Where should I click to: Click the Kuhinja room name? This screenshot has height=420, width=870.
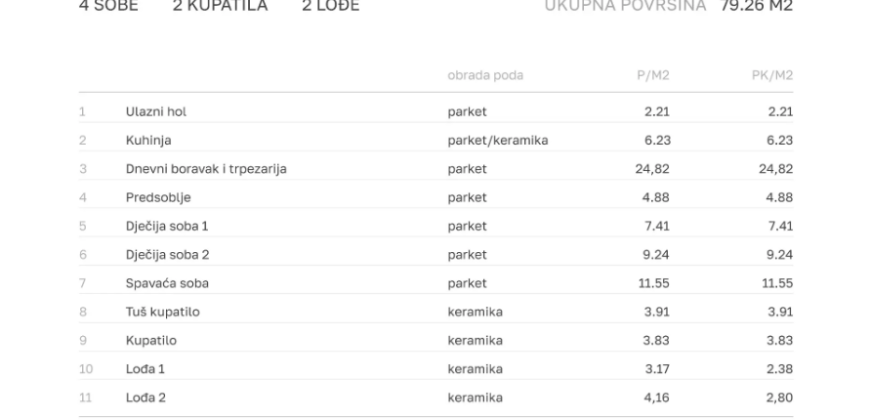pos(148,140)
